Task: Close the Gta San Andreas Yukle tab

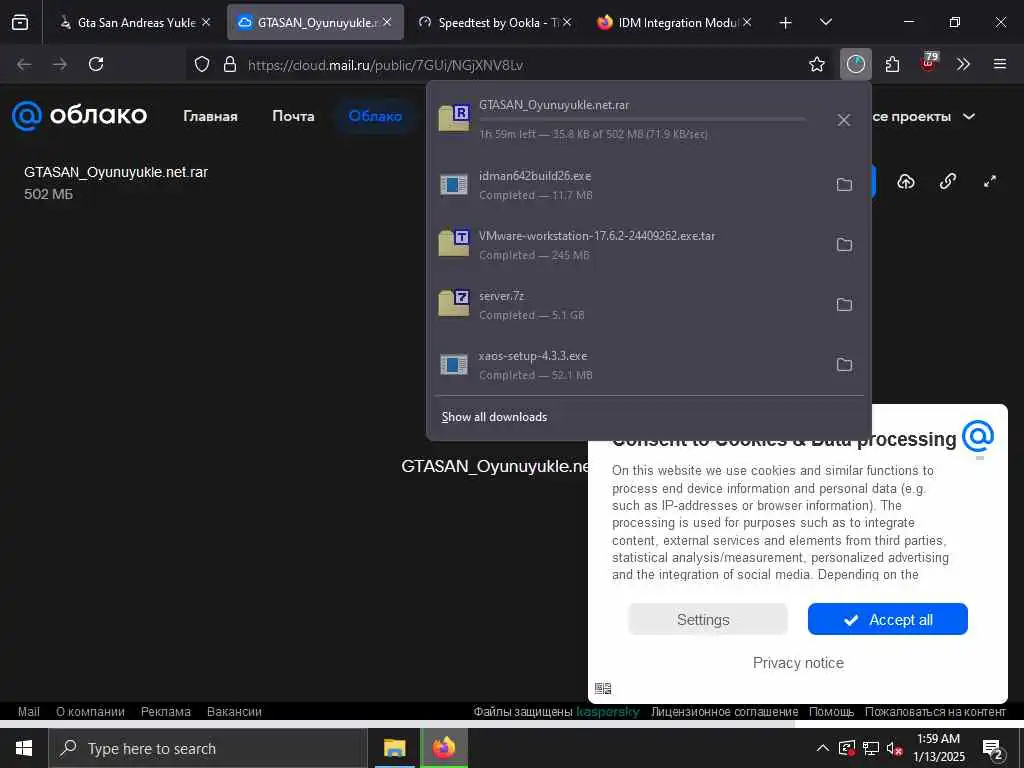Action: coord(206,22)
